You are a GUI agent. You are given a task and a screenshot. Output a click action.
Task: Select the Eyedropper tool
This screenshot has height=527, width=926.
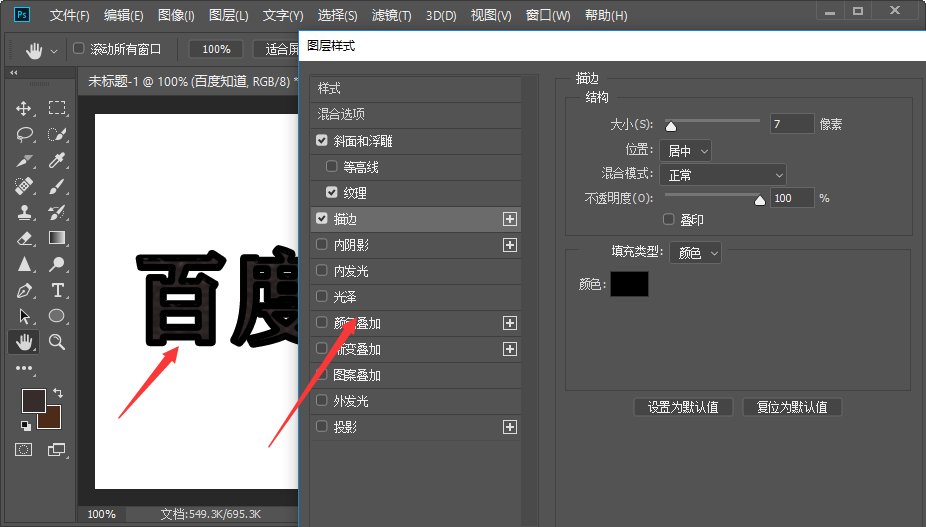point(57,160)
